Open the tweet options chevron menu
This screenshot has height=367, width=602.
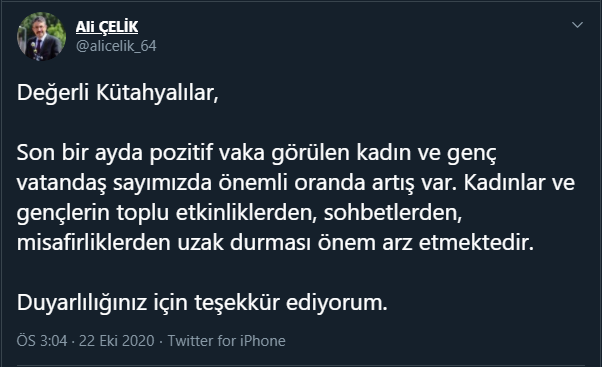pyautogui.click(x=577, y=25)
